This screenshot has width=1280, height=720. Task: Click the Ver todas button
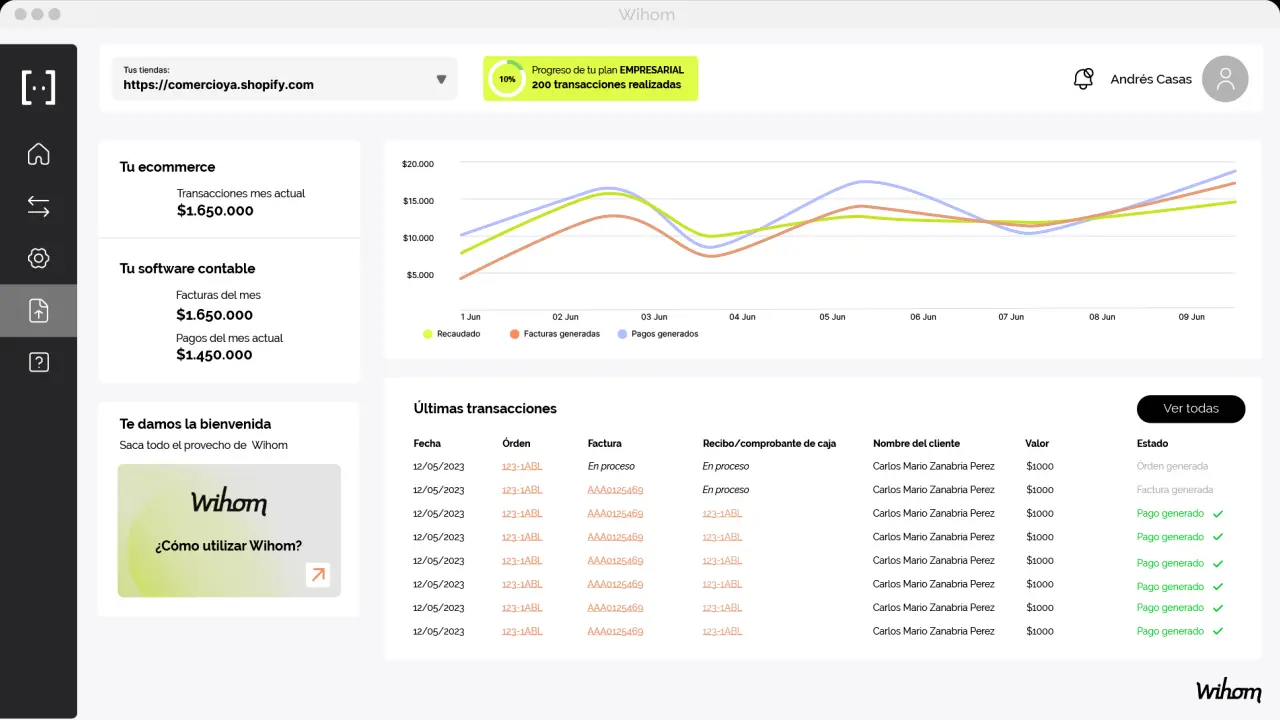tap(1190, 409)
